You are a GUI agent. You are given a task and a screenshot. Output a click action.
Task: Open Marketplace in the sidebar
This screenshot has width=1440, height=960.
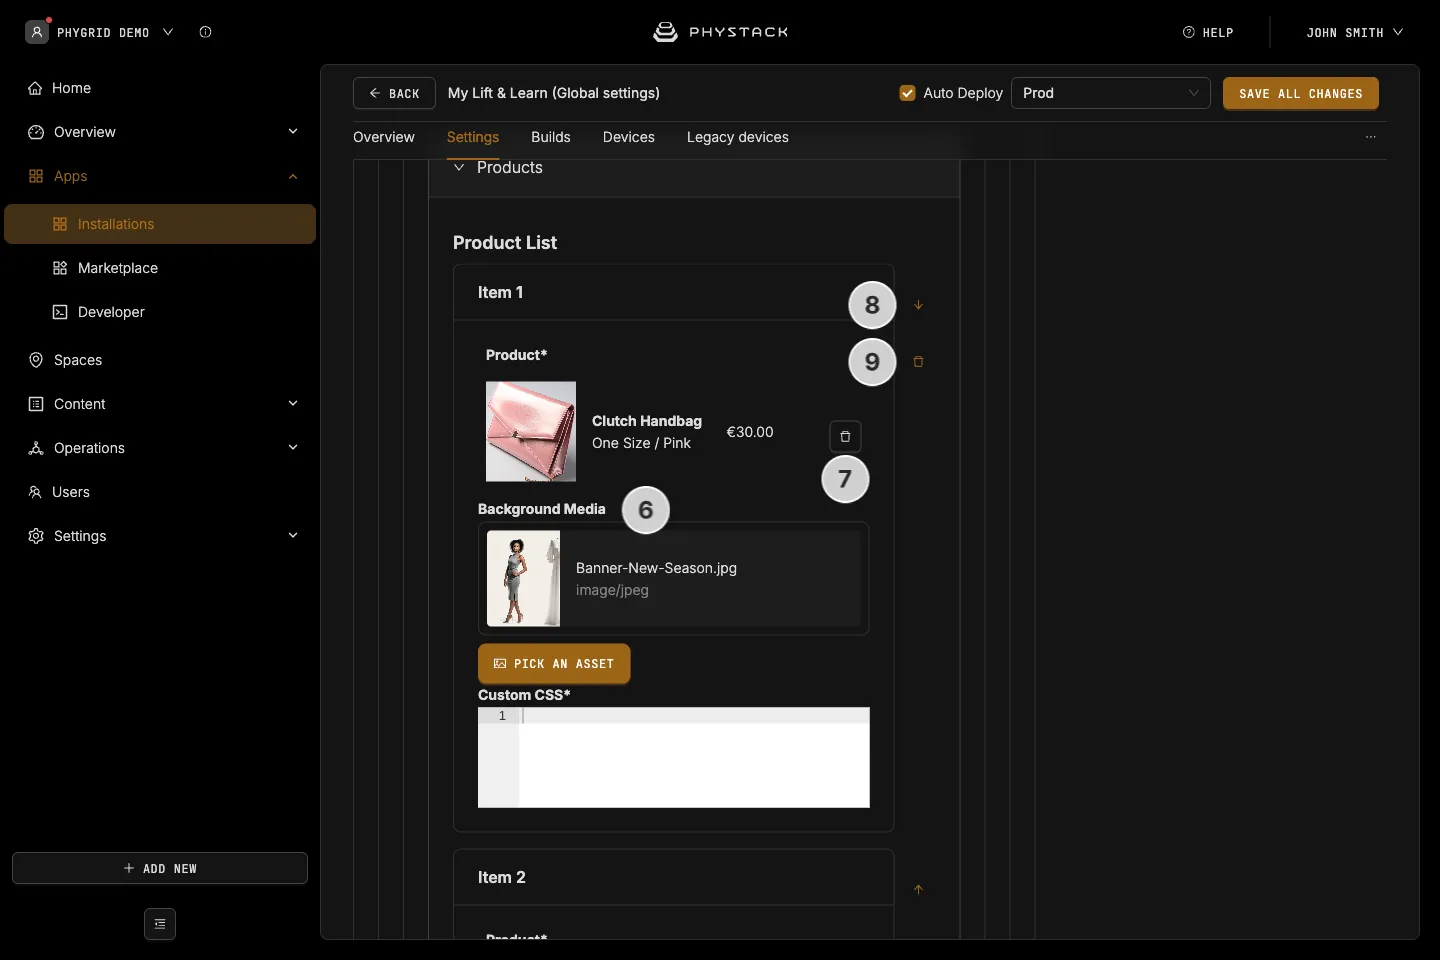pyautogui.click(x=160, y=268)
